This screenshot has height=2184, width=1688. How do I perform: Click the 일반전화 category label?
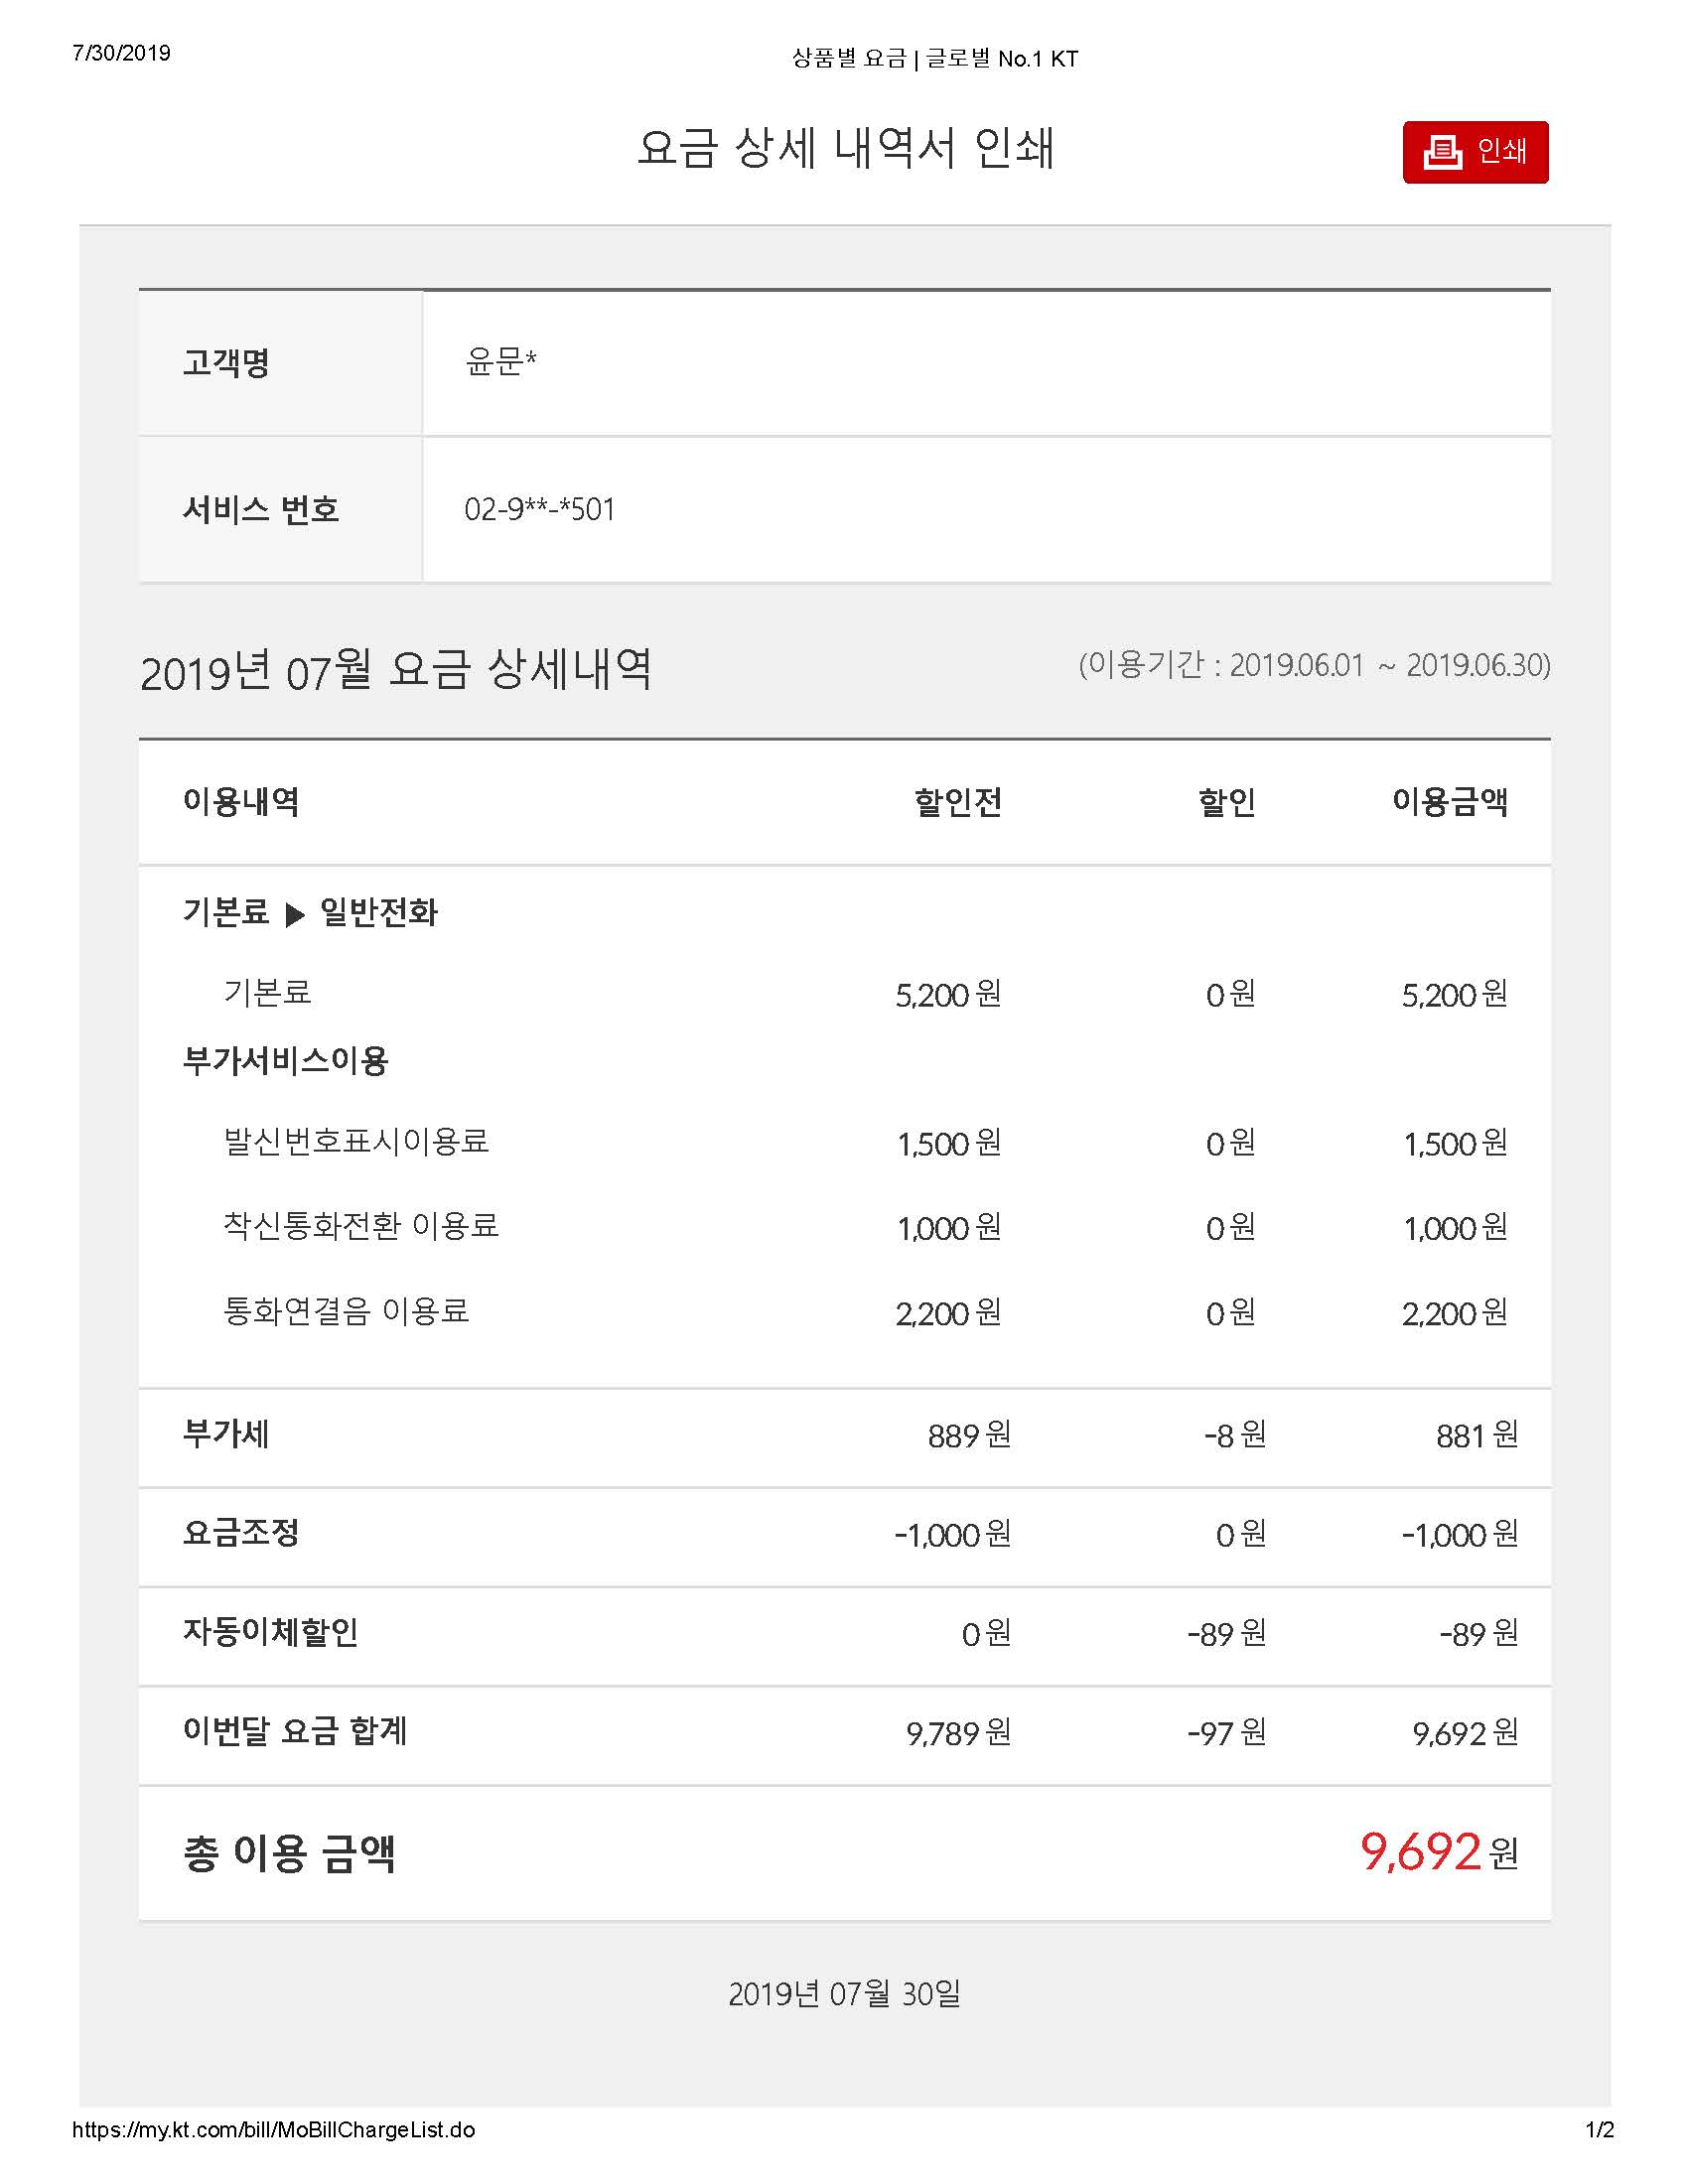pyautogui.click(x=378, y=912)
